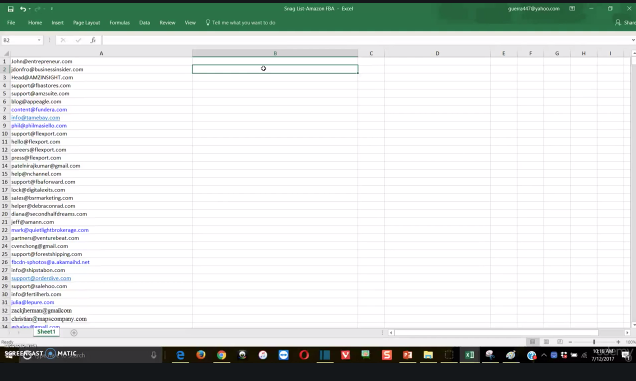Screen dimensions: 636x381
Task: Open Microsoft Edge from the taskbar
Action: click(180, 355)
